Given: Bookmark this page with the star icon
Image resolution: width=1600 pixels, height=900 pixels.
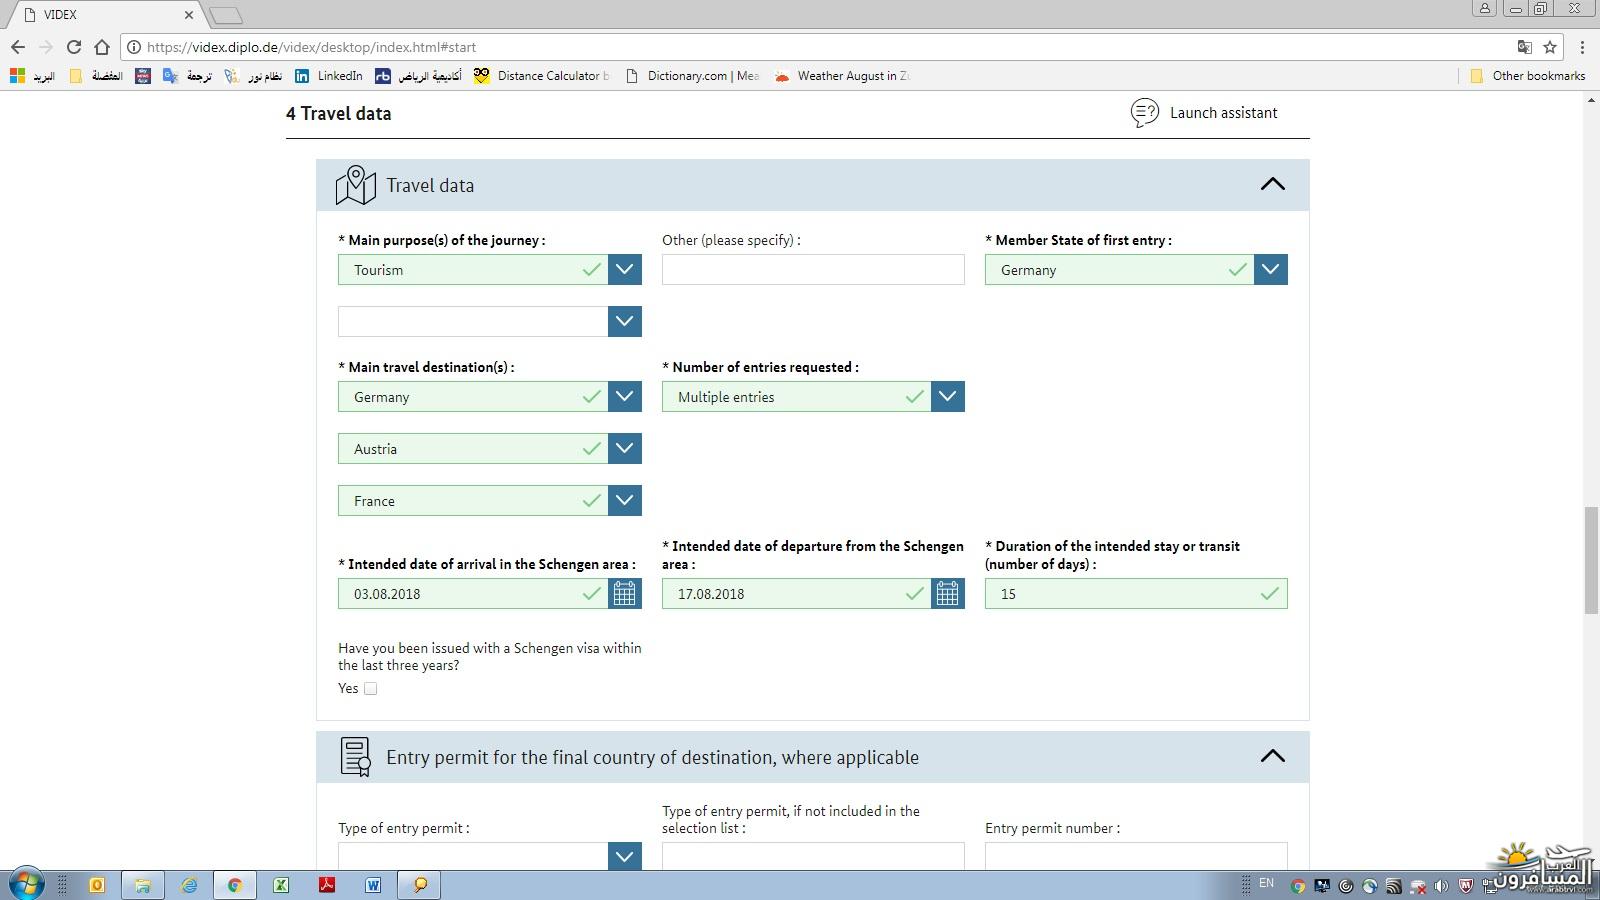Looking at the screenshot, I should coord(1550,47).
